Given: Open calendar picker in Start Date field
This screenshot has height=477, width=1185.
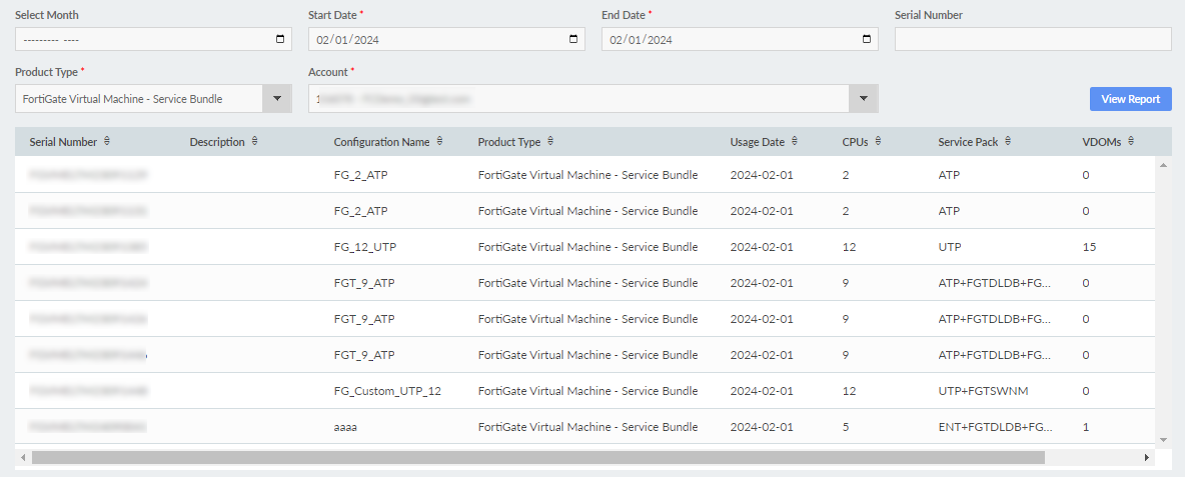Looking at the screenshot, I should [x=574, y=39].
